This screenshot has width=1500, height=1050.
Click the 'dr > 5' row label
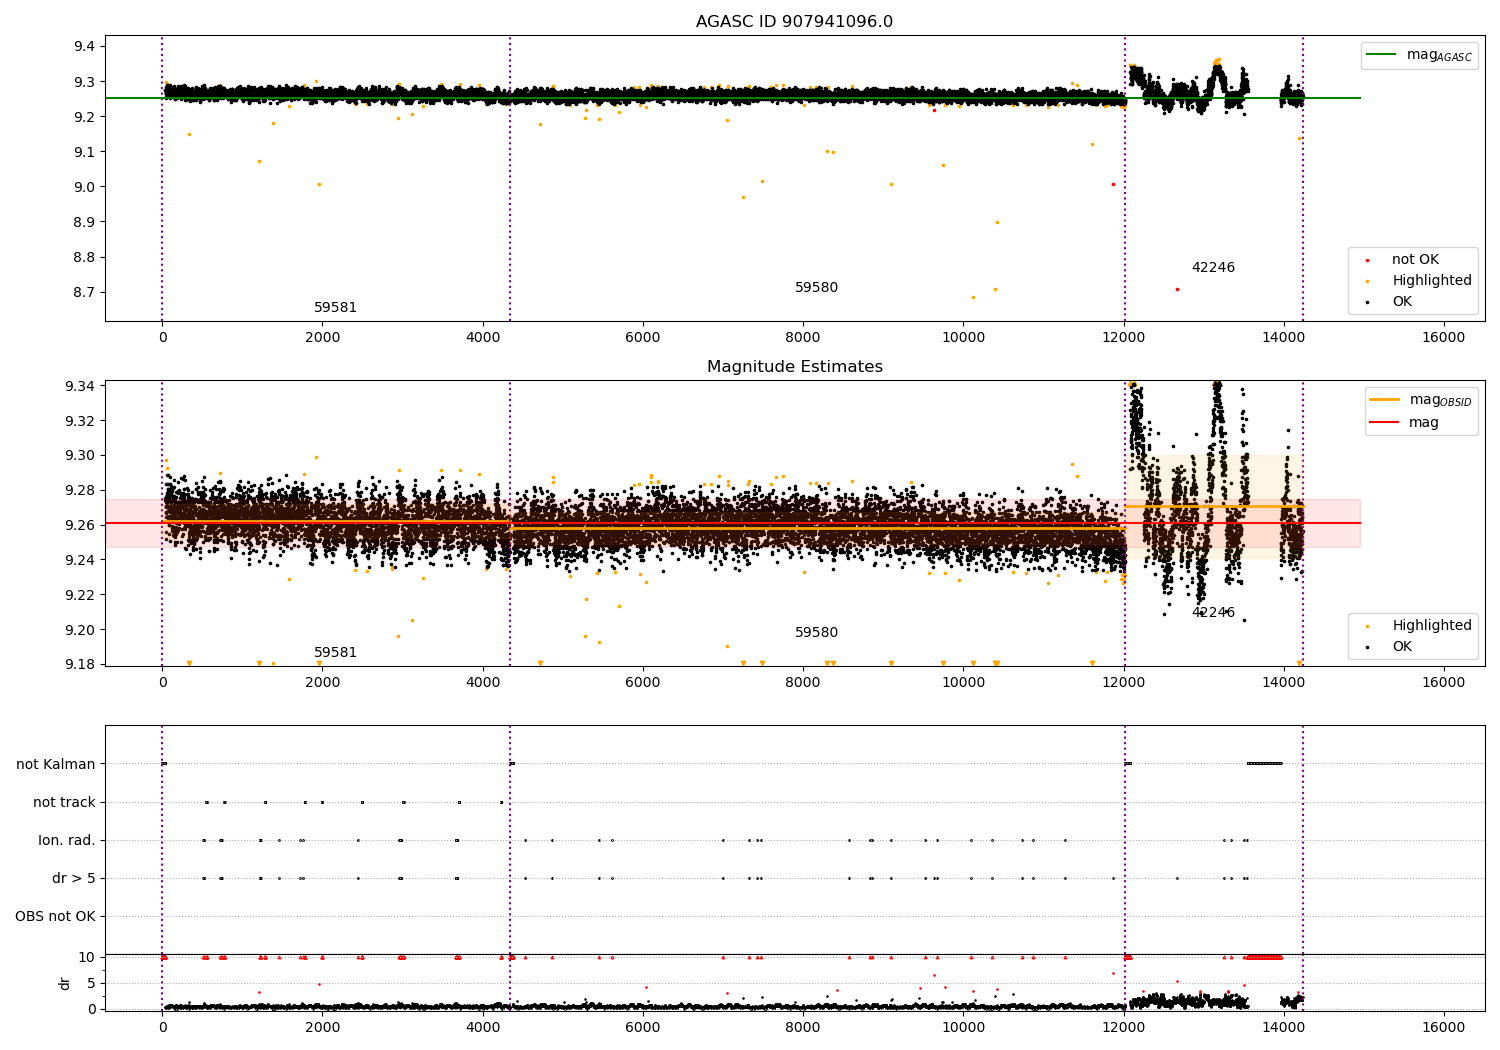point(74,879)
